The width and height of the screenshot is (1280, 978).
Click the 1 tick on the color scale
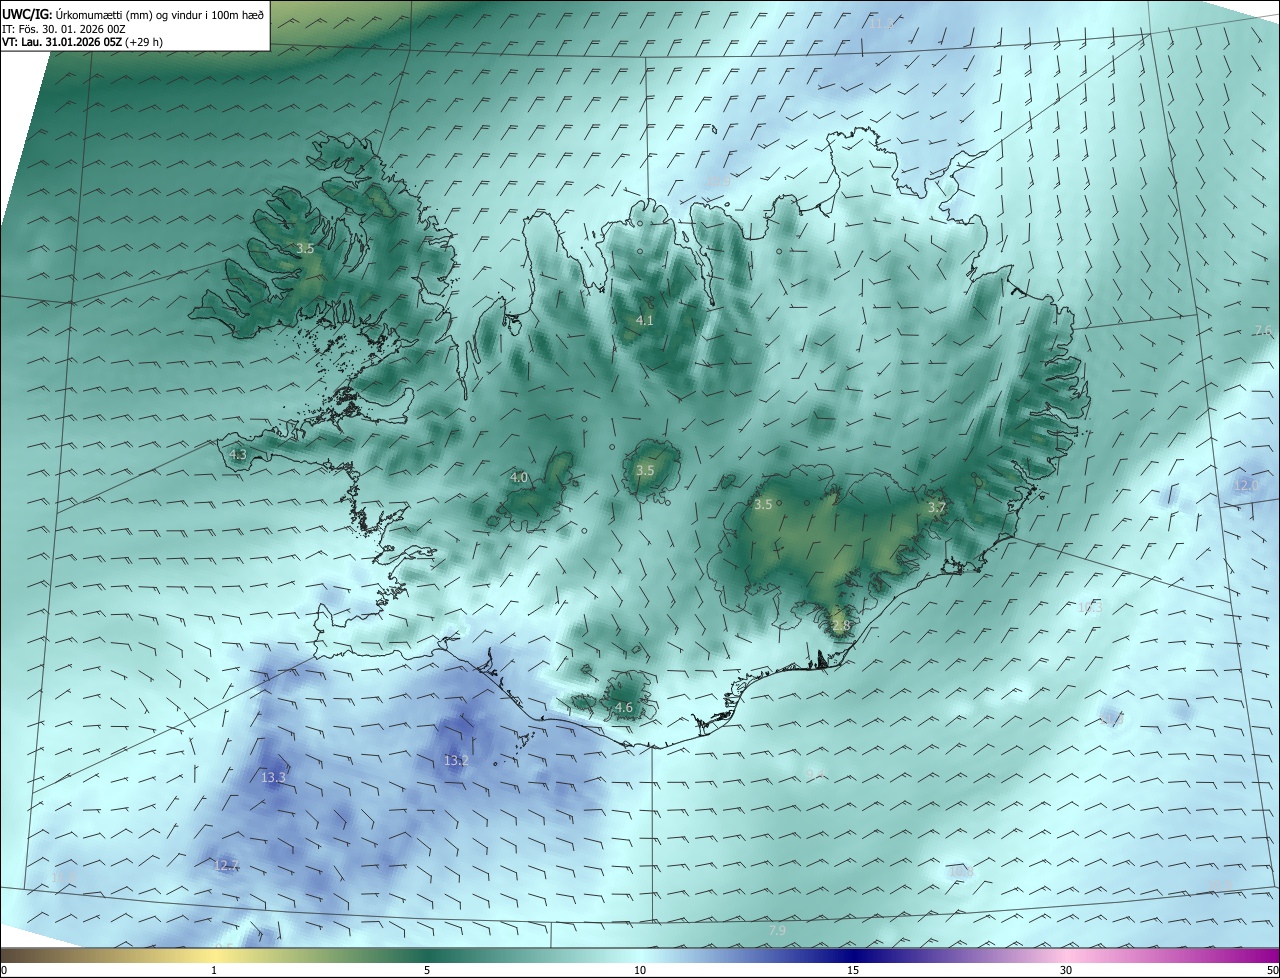pos(214,970)
